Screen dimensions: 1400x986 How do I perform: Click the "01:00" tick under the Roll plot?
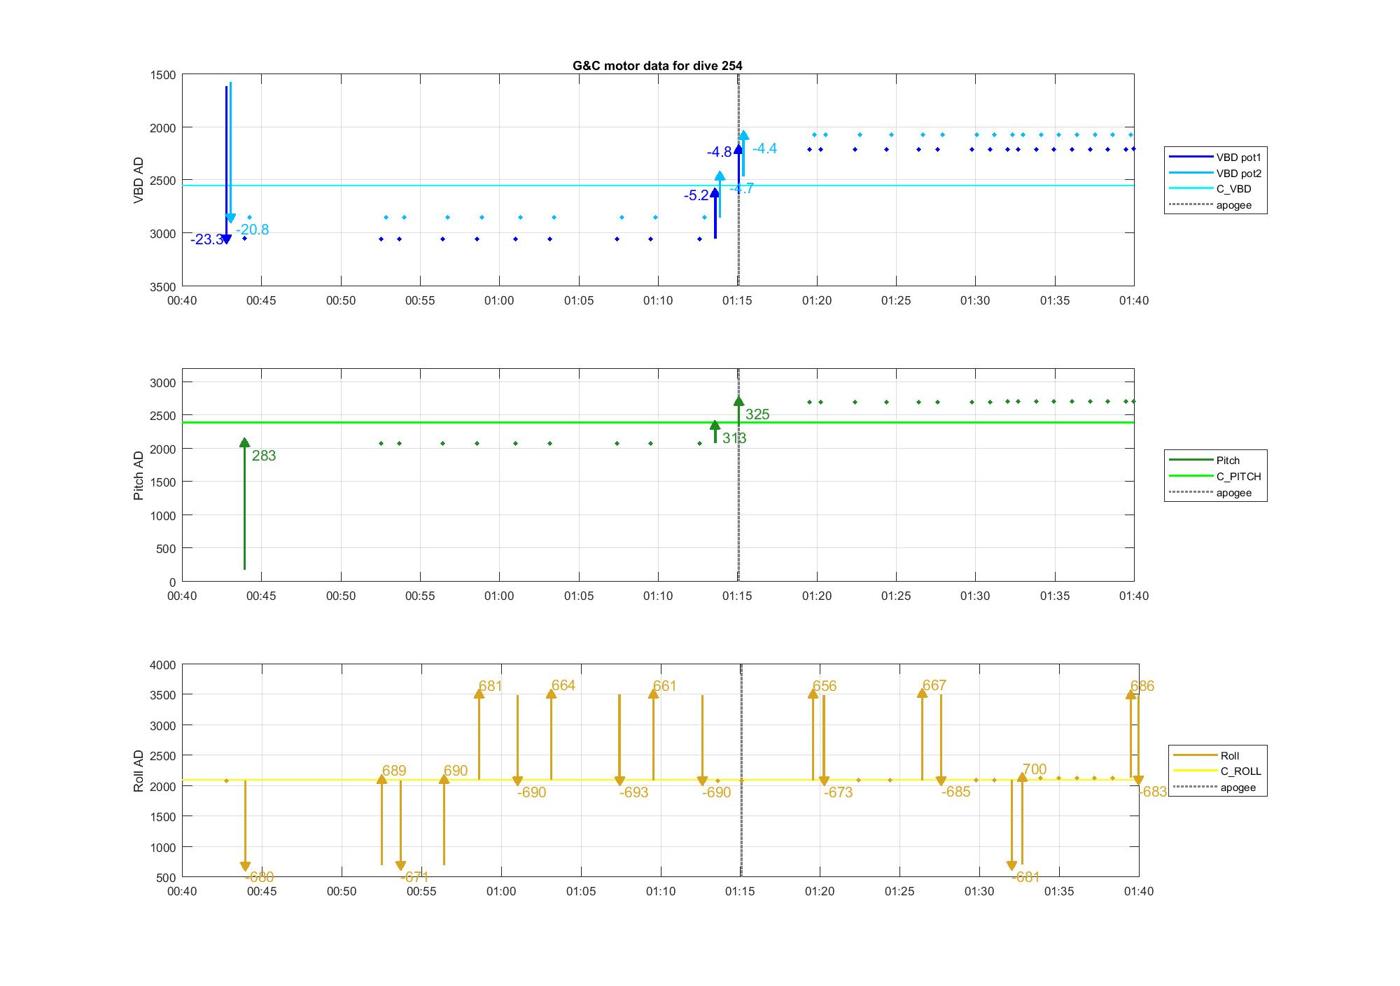tap(501, 892)
